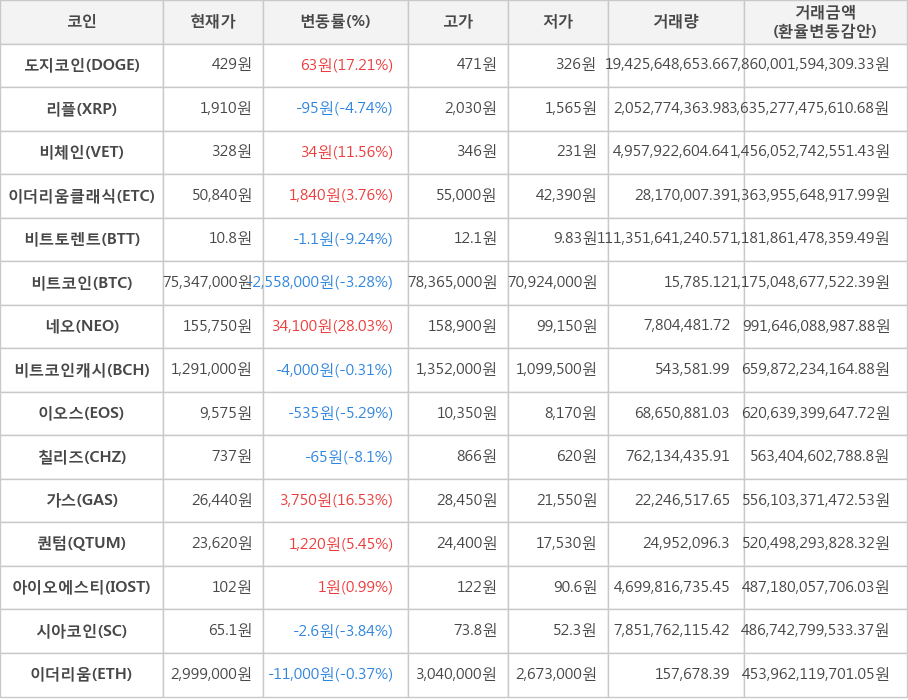Screen dimensions: 908x700
Task: Open the 비체인(VET) coin entry
Action: 82,152
